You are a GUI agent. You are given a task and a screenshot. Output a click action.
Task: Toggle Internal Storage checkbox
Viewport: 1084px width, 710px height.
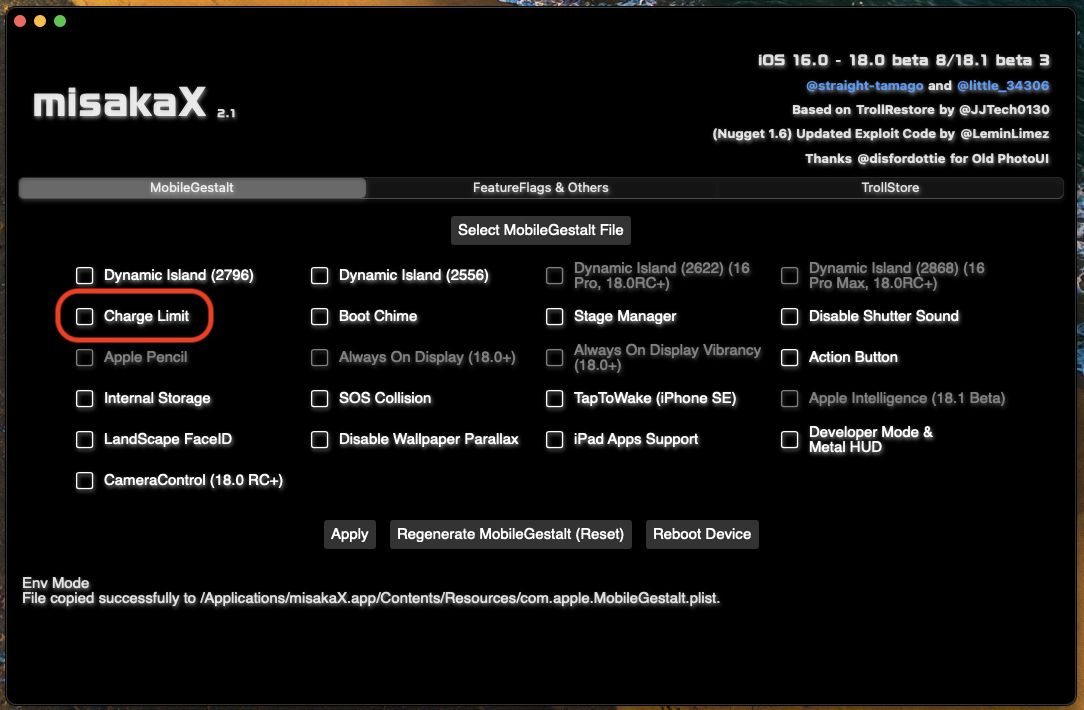(84, 398)
